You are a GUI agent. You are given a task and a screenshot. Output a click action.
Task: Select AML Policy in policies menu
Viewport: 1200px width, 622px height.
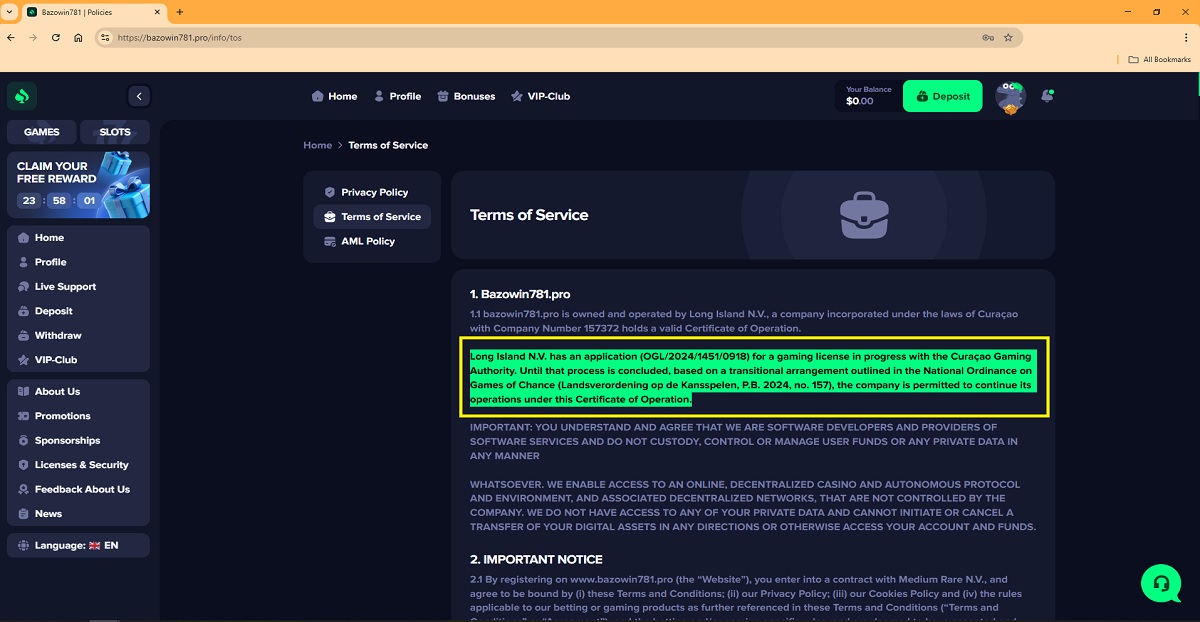click(x=367, y=241)
